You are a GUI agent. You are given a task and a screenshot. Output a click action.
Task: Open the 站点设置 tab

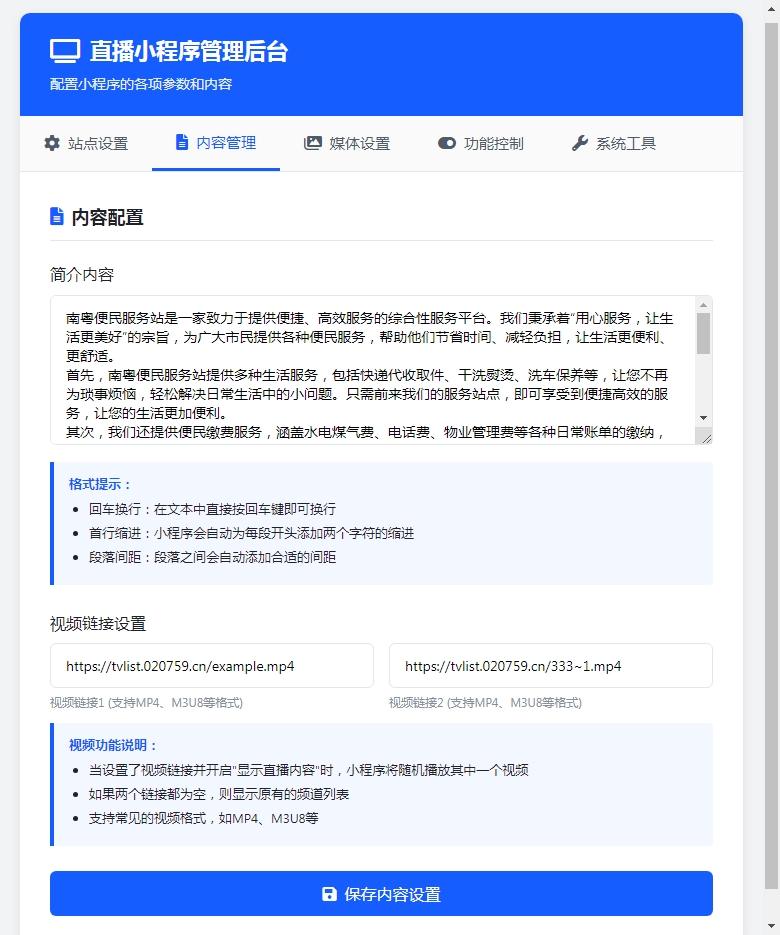[x=86, y=144]
